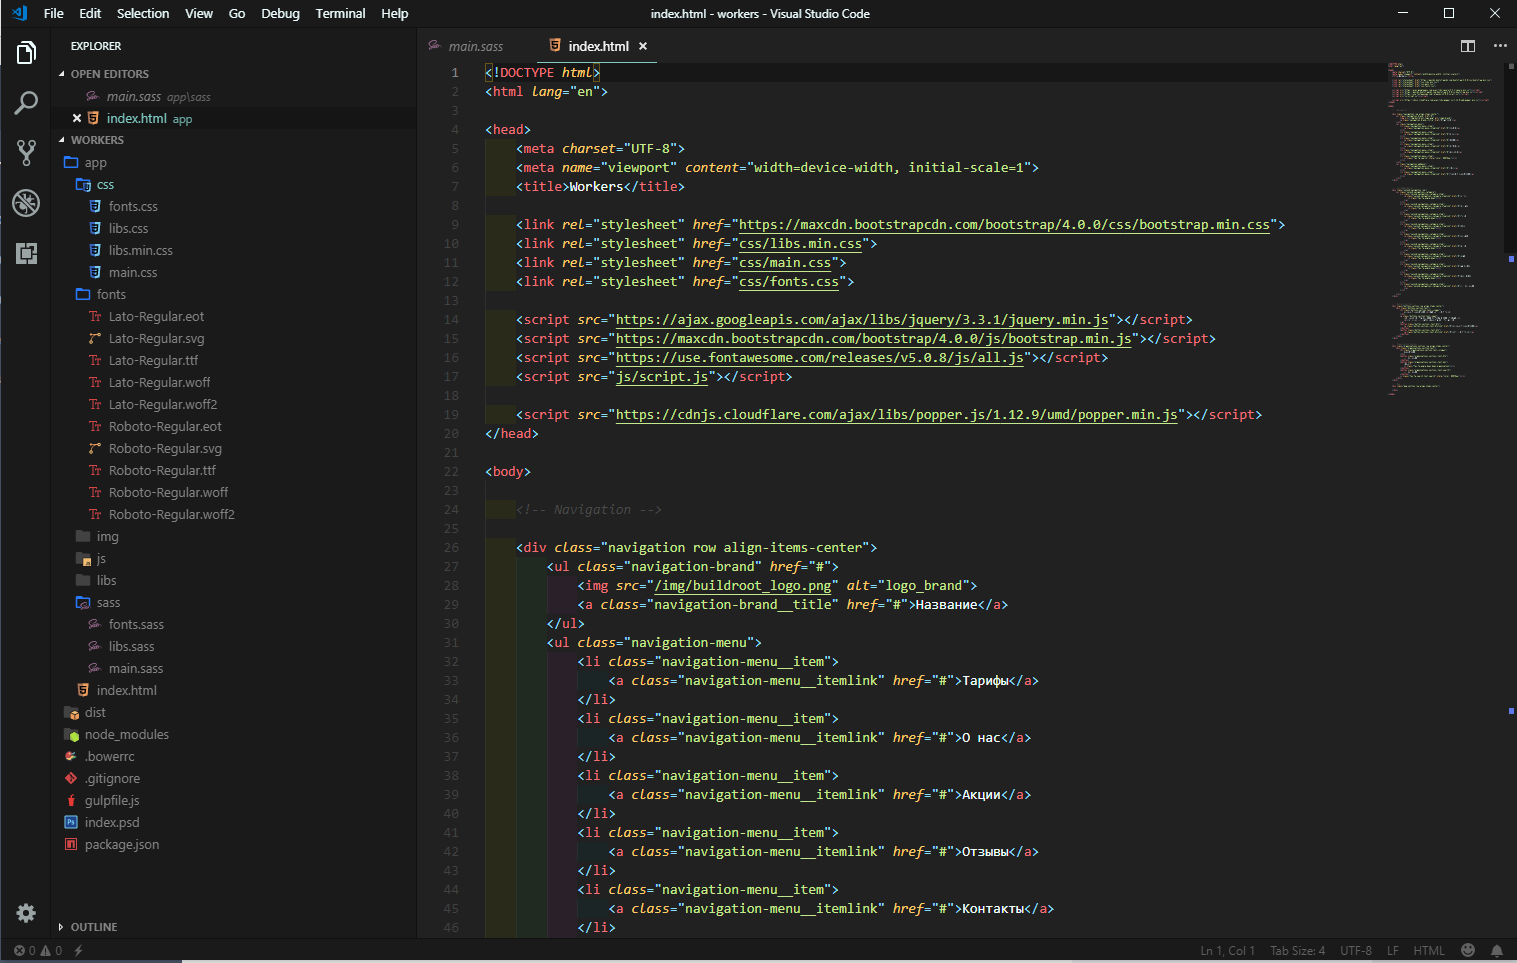Viewport: 1517px width, 963px height.
Task: Open the Source Control view
Action: click(x=26, y=152)
